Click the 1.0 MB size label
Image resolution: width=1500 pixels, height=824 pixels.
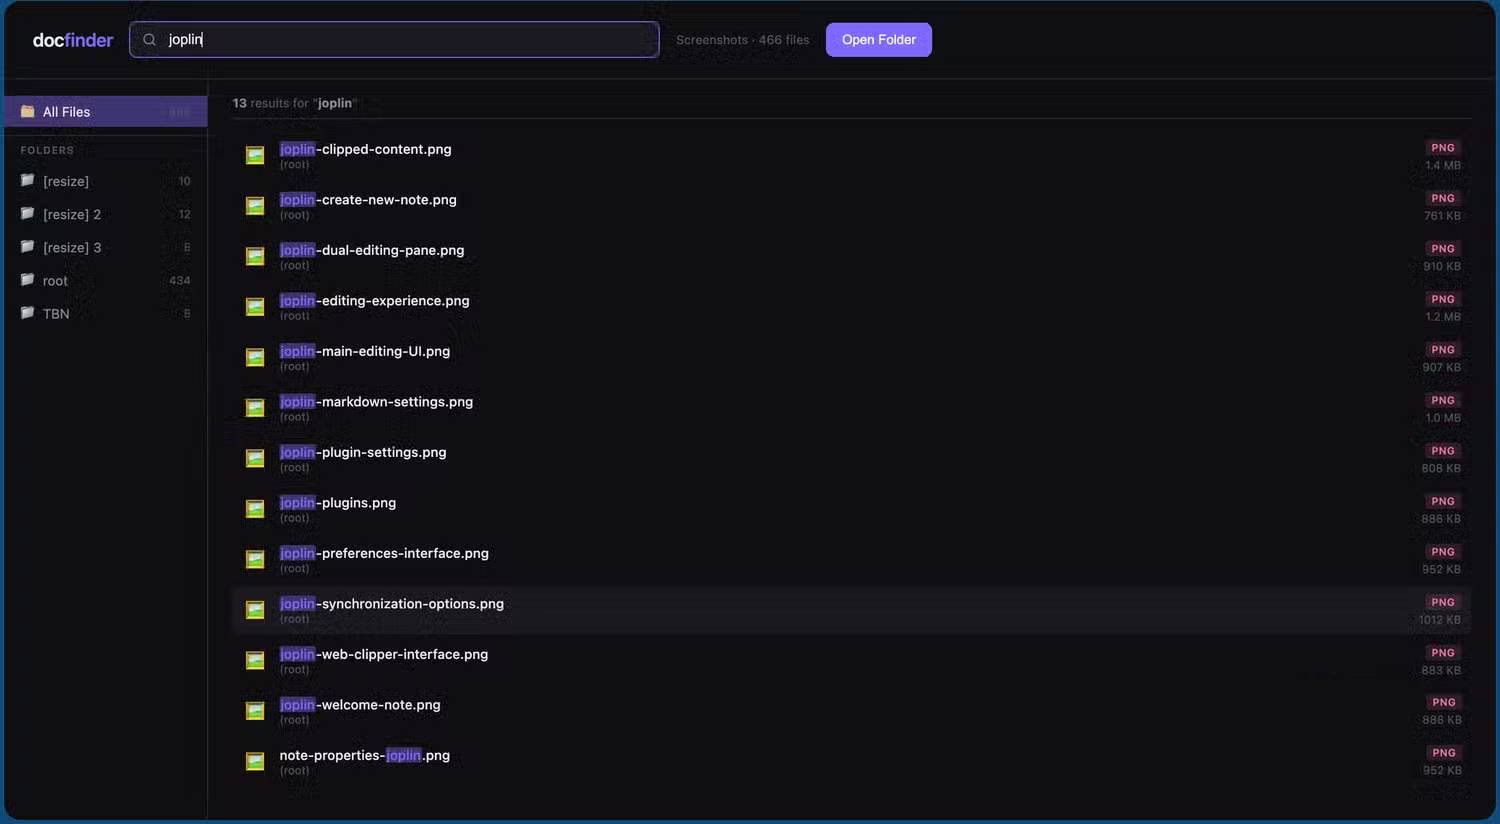coord(1443,418)
